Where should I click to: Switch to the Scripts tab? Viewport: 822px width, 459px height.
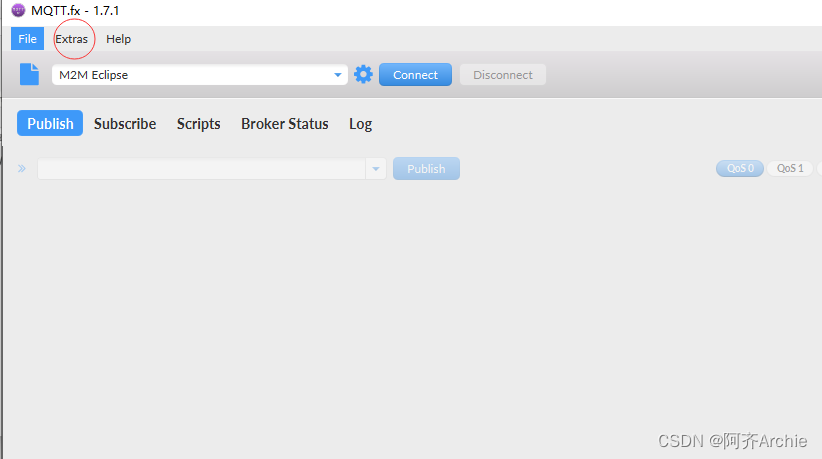[198, 124]
